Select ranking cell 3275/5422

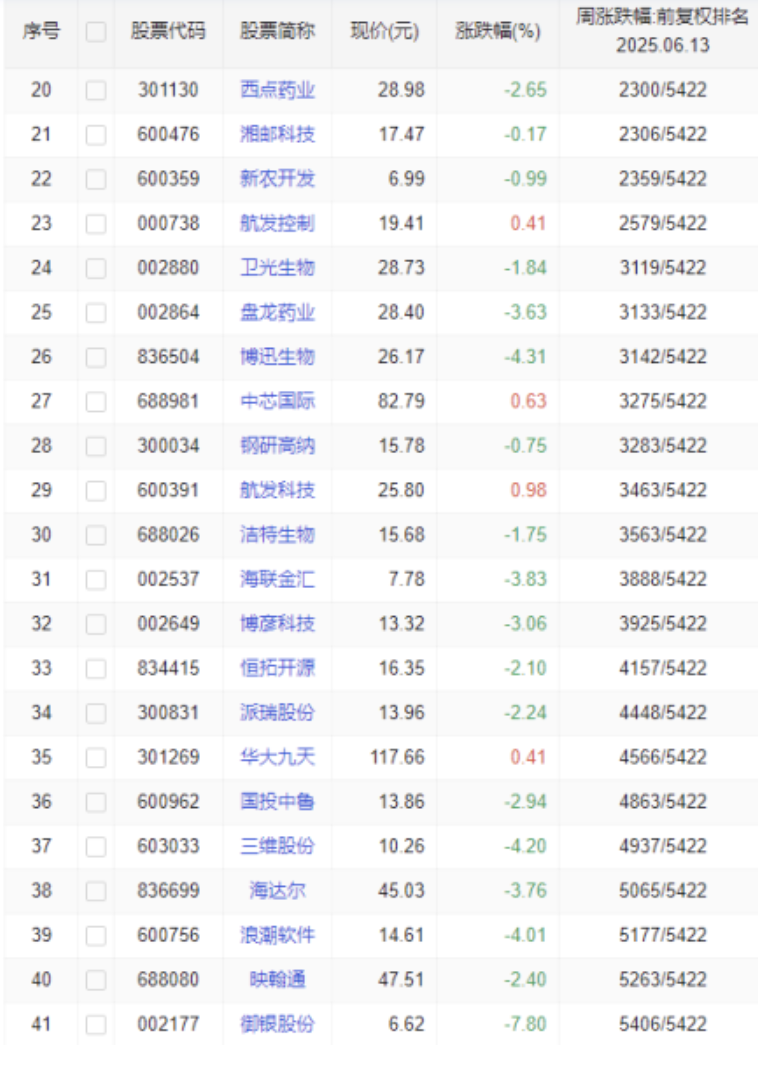(663, 401)
